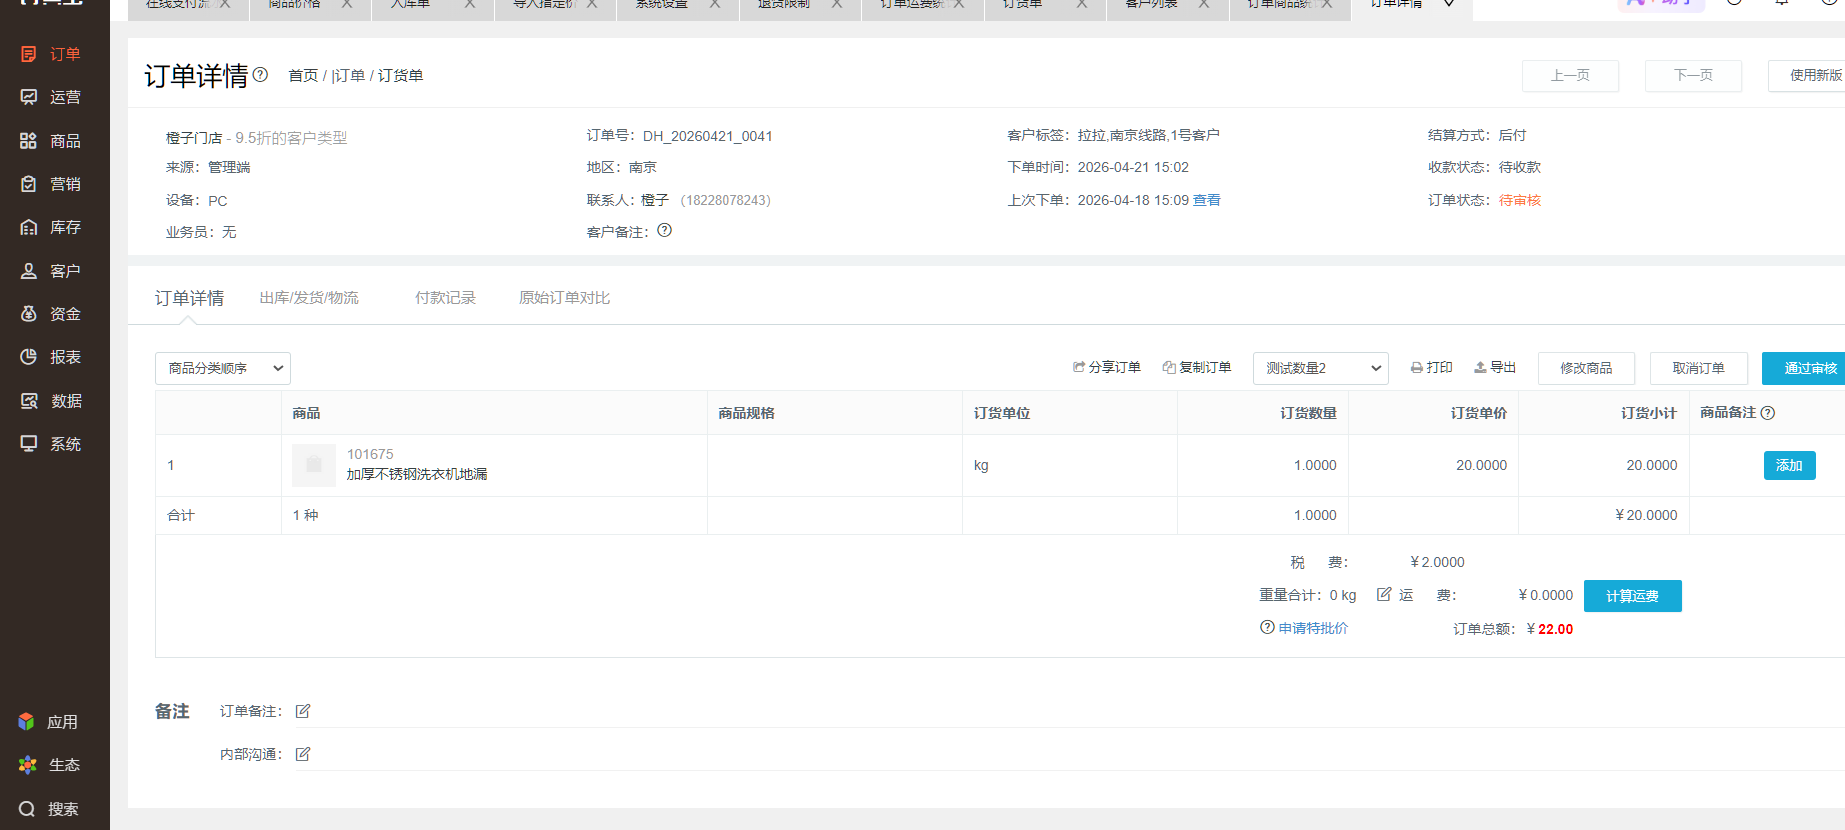Switch to the 付款记录 tab

(x=445, y=298)
